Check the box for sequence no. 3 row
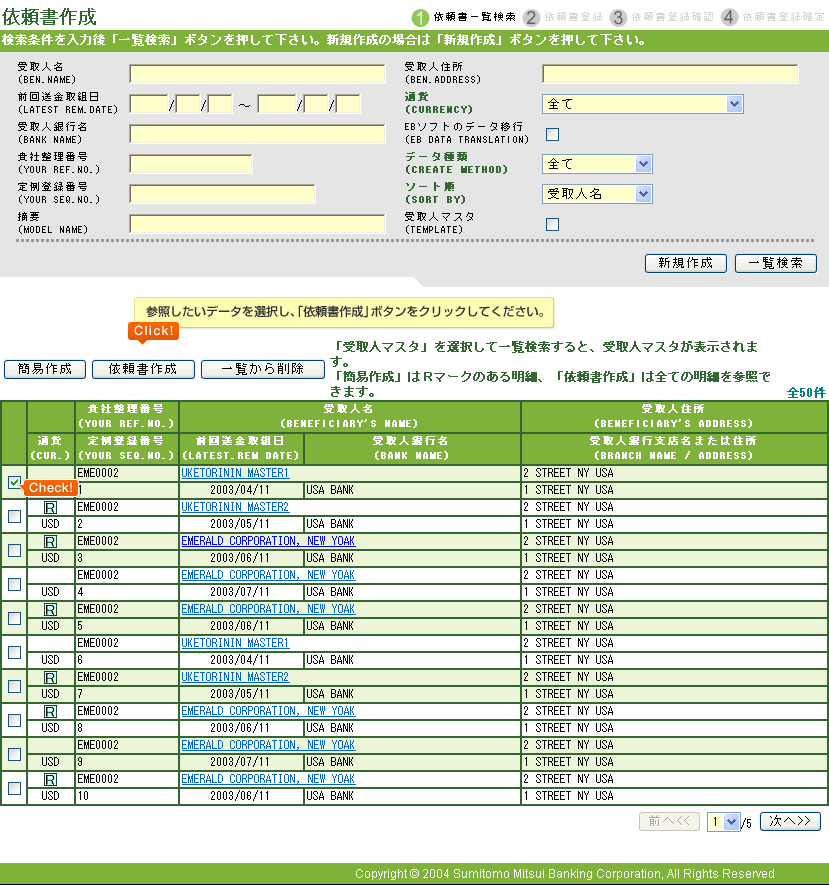829x885 pixels. click(15, 550)
